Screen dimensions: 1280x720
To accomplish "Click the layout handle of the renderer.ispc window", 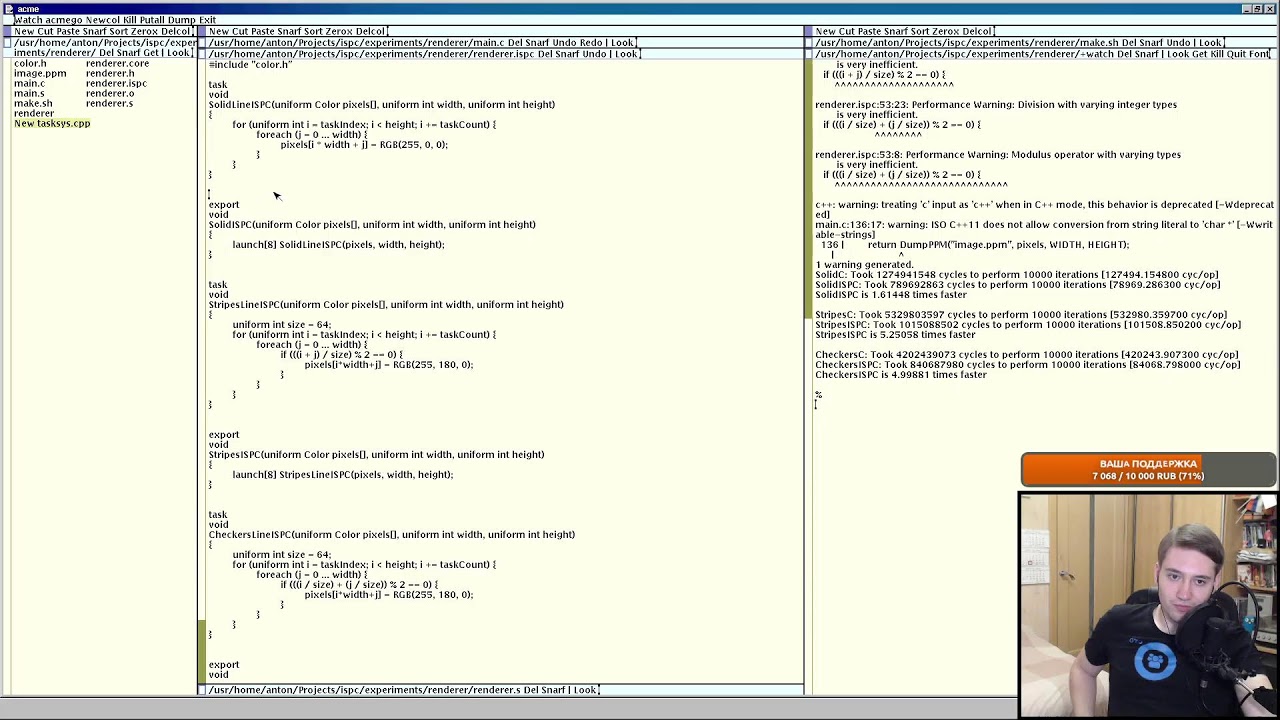I will click(x=202, y=54).
